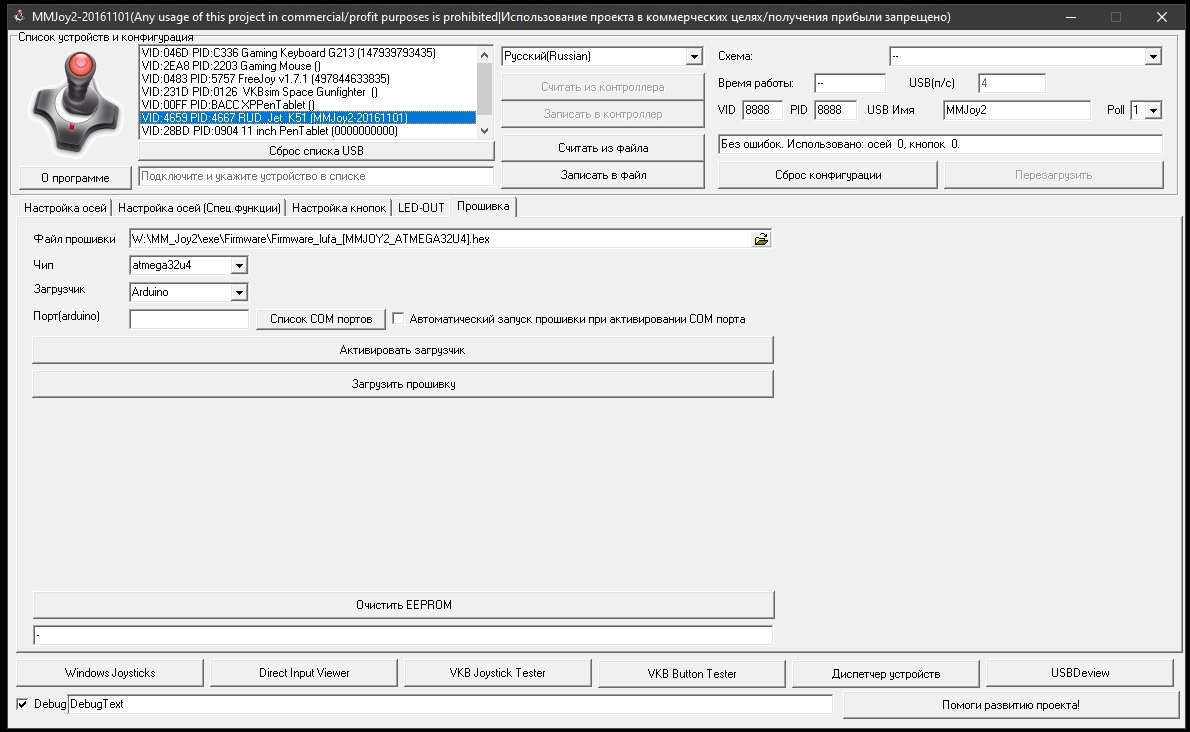Image resolution: width=1190 pixels, height=732 pixels.
Task: Open the language dropdown Русский(Russian)
Action: tap(694, 57)
